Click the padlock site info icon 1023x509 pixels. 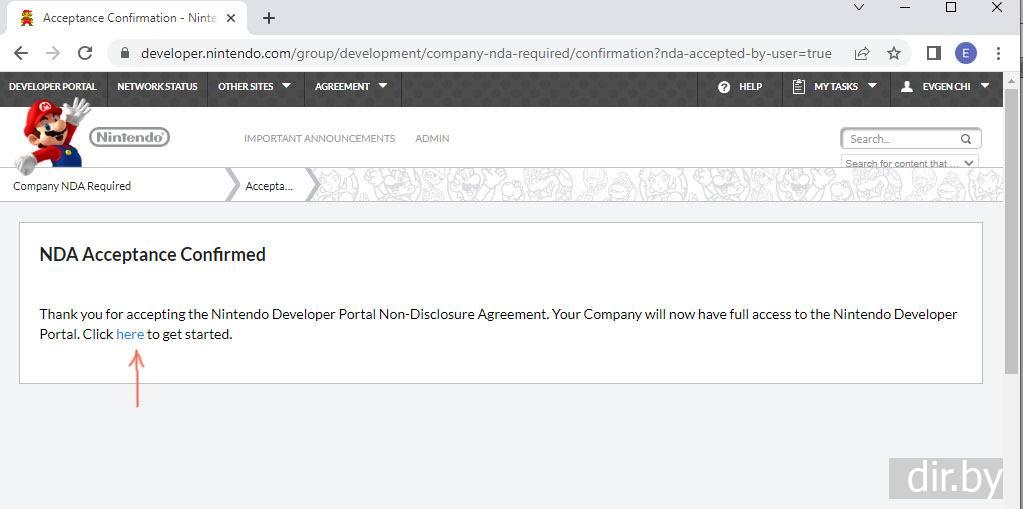point(125,54)
